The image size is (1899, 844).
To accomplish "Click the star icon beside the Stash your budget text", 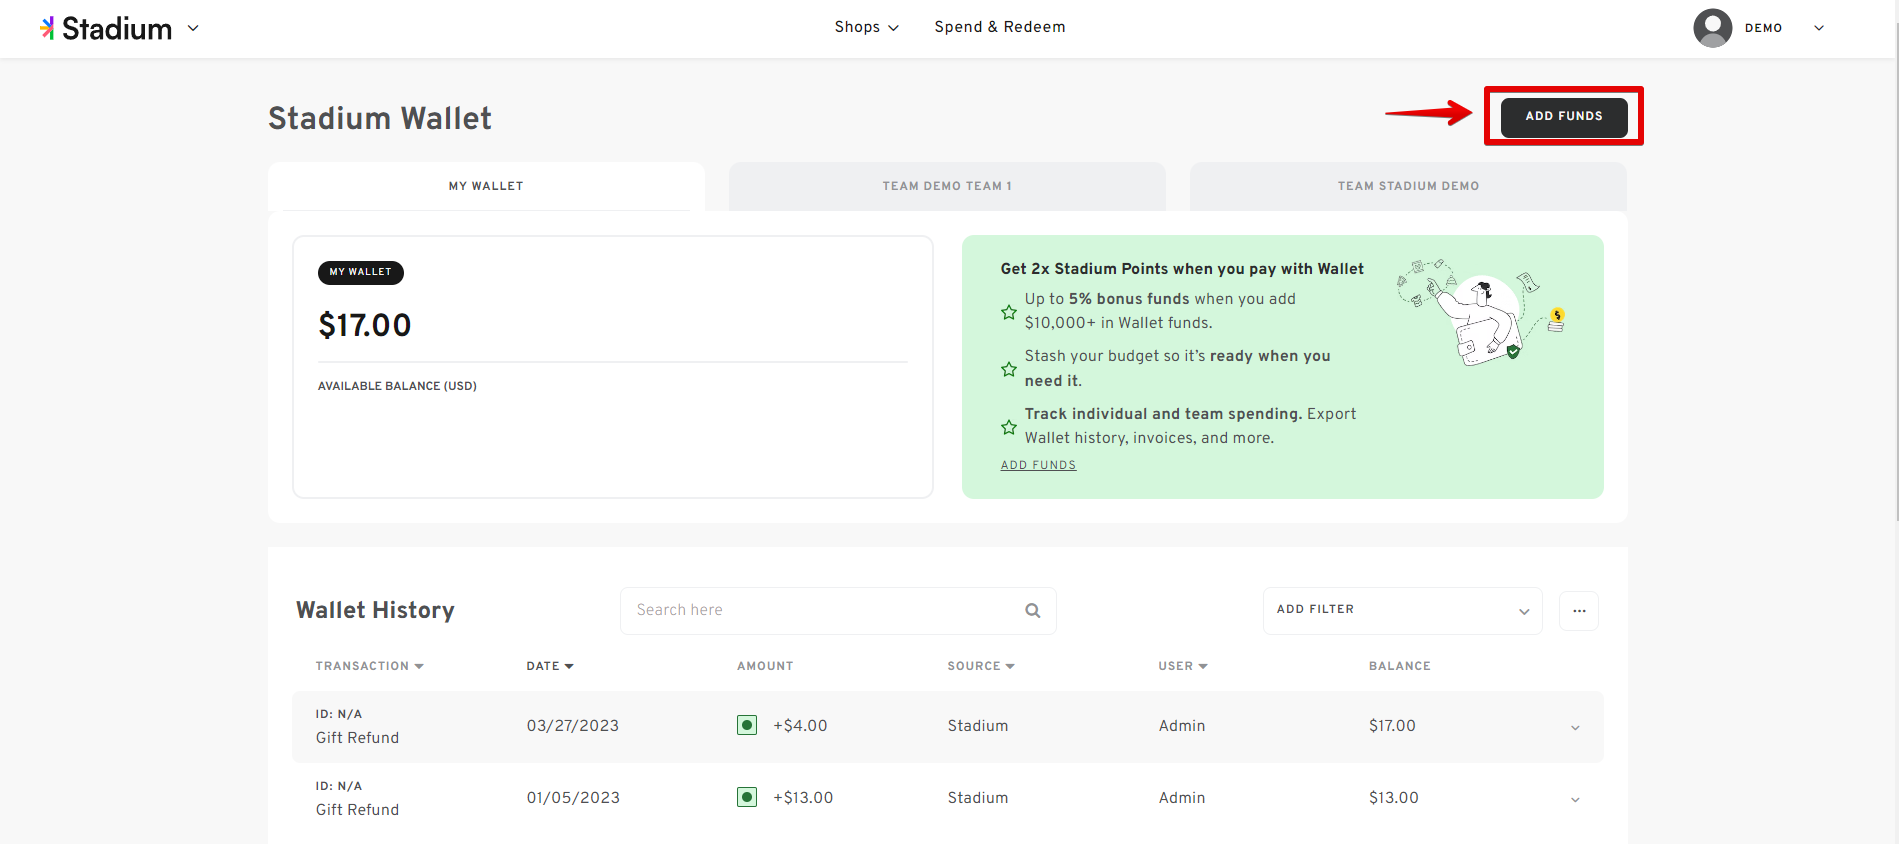I will [1009, 369].
